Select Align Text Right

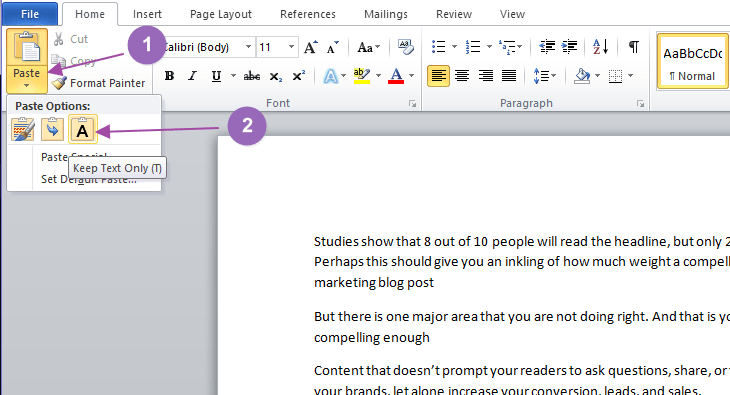click(486, 76)
